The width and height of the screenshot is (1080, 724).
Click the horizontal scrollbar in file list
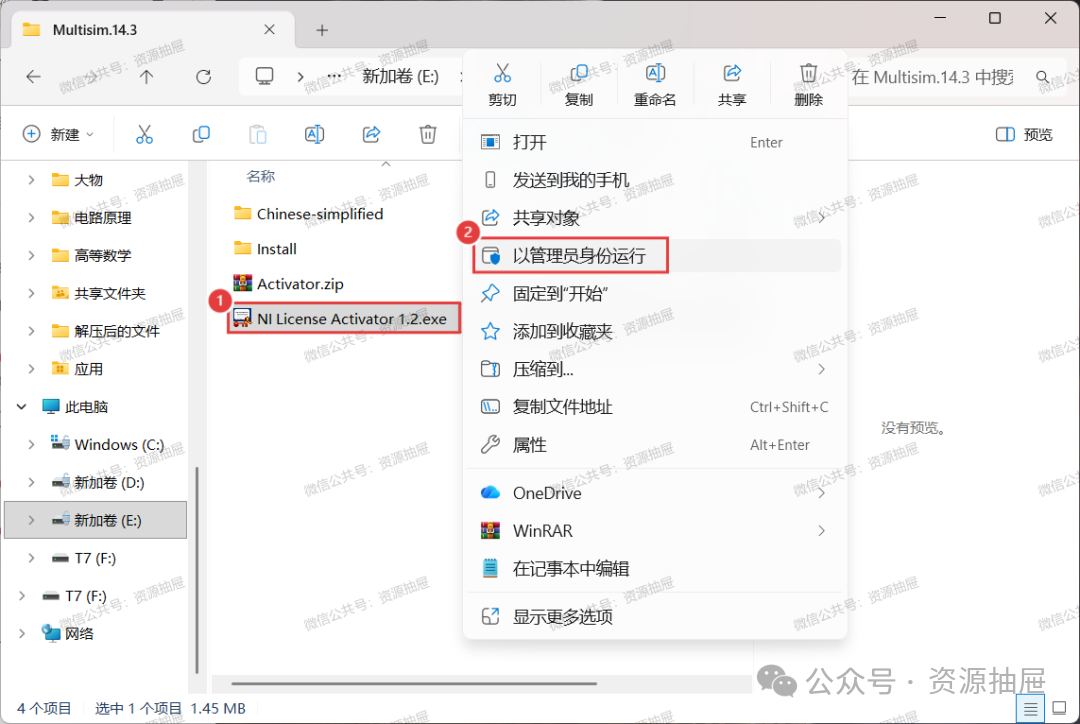tap(414, 684)
